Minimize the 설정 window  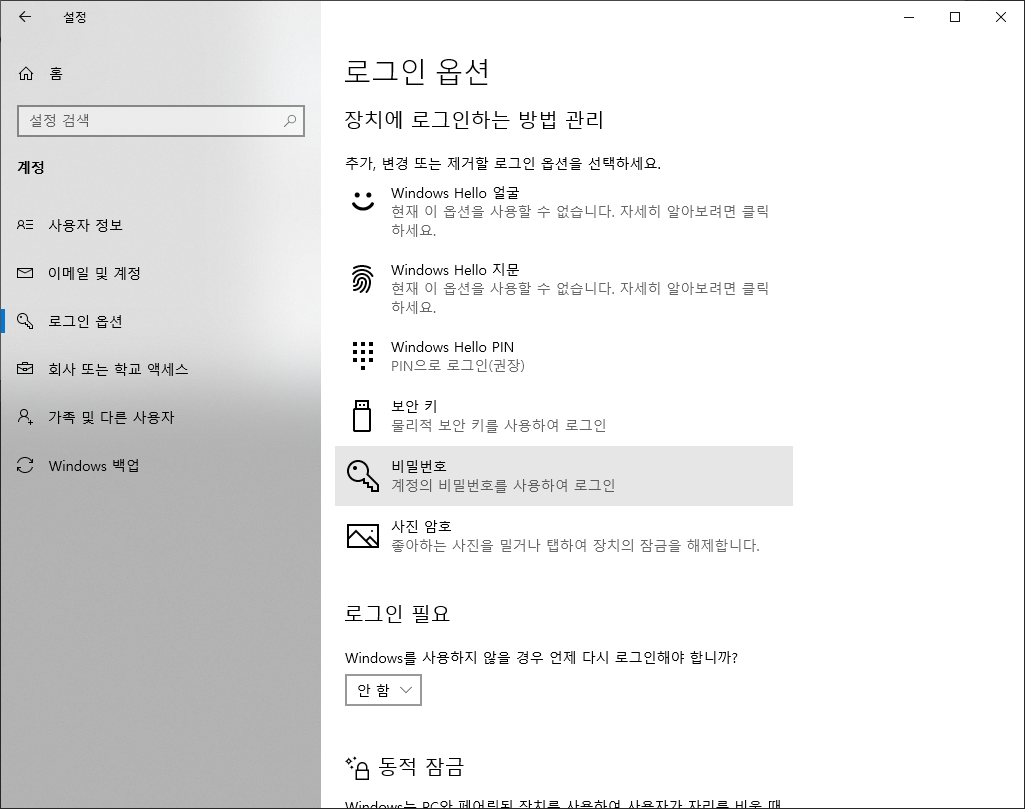(909, 17)
